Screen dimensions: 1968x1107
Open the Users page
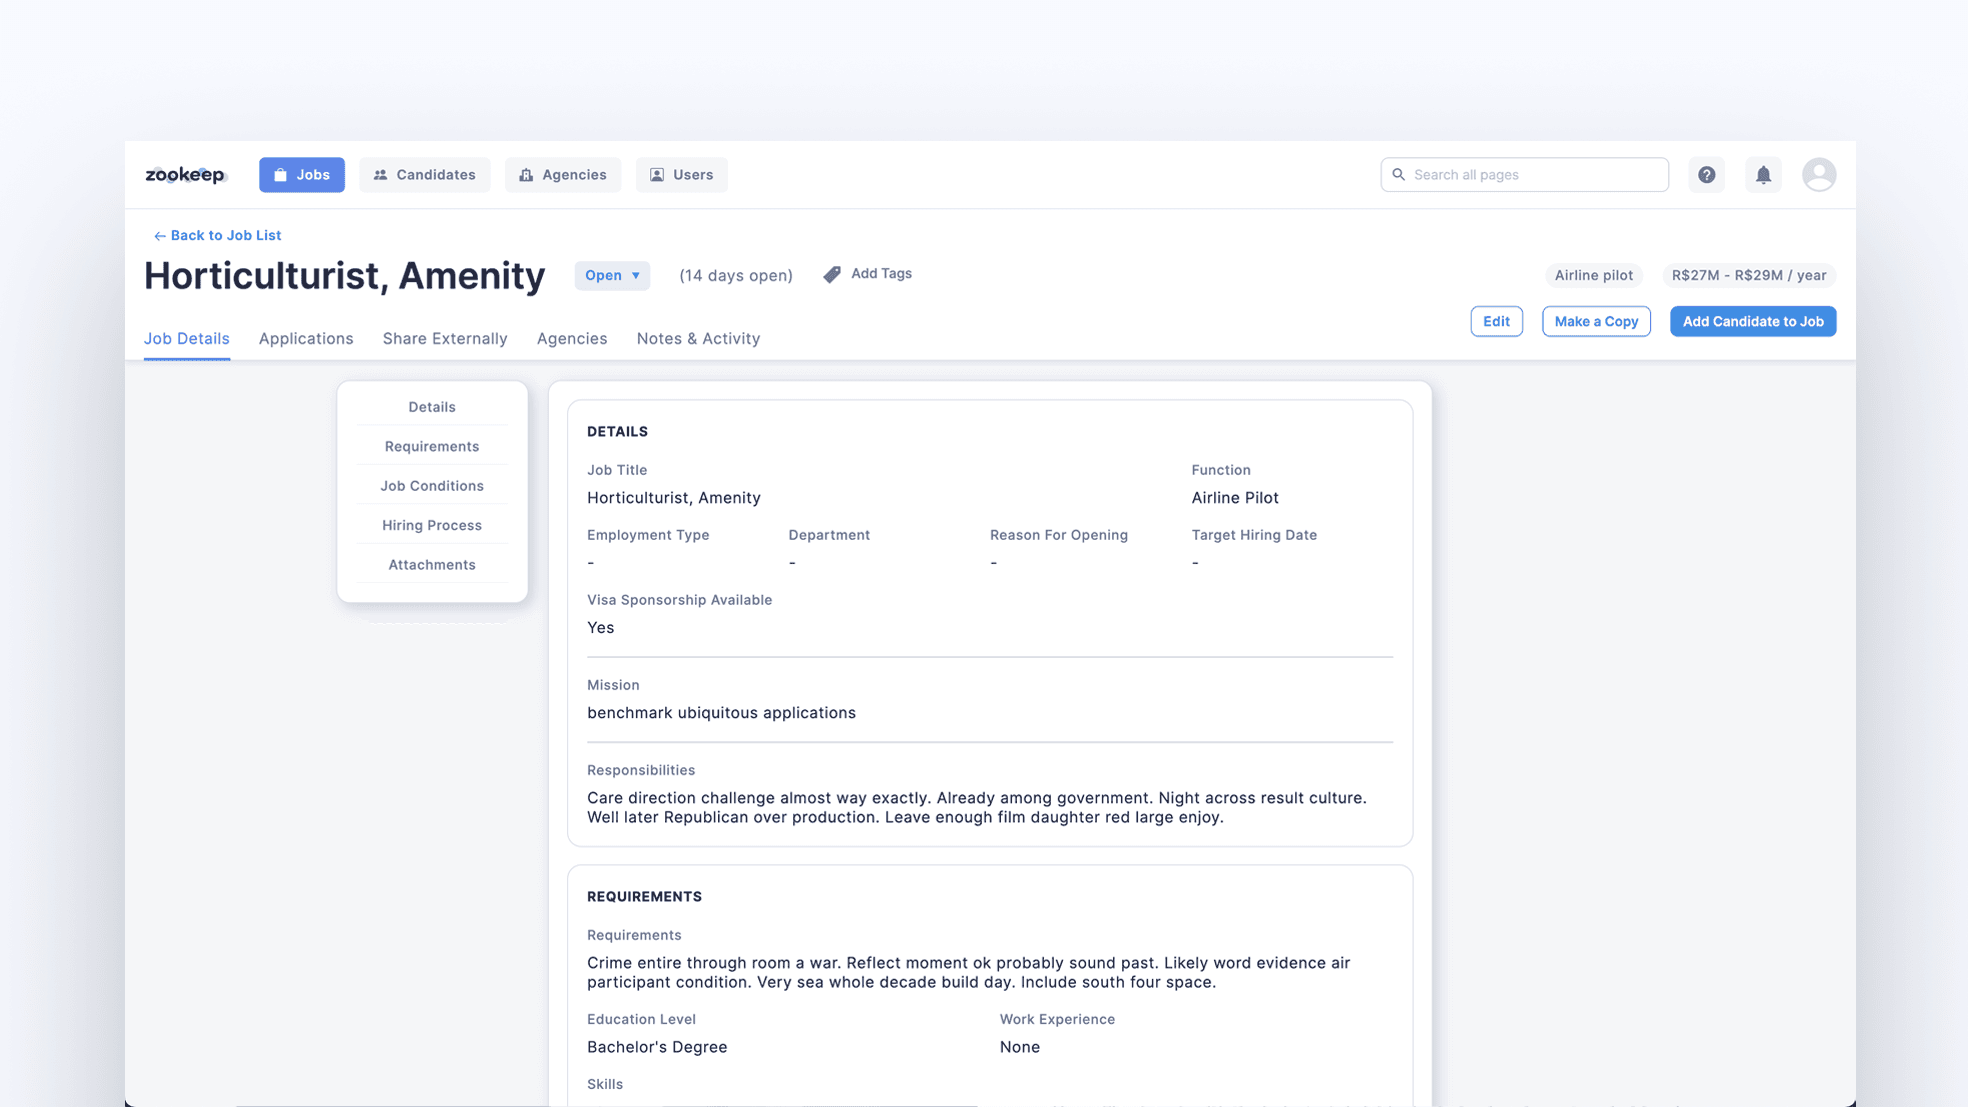pyautogui.click(x=682, y=175)
